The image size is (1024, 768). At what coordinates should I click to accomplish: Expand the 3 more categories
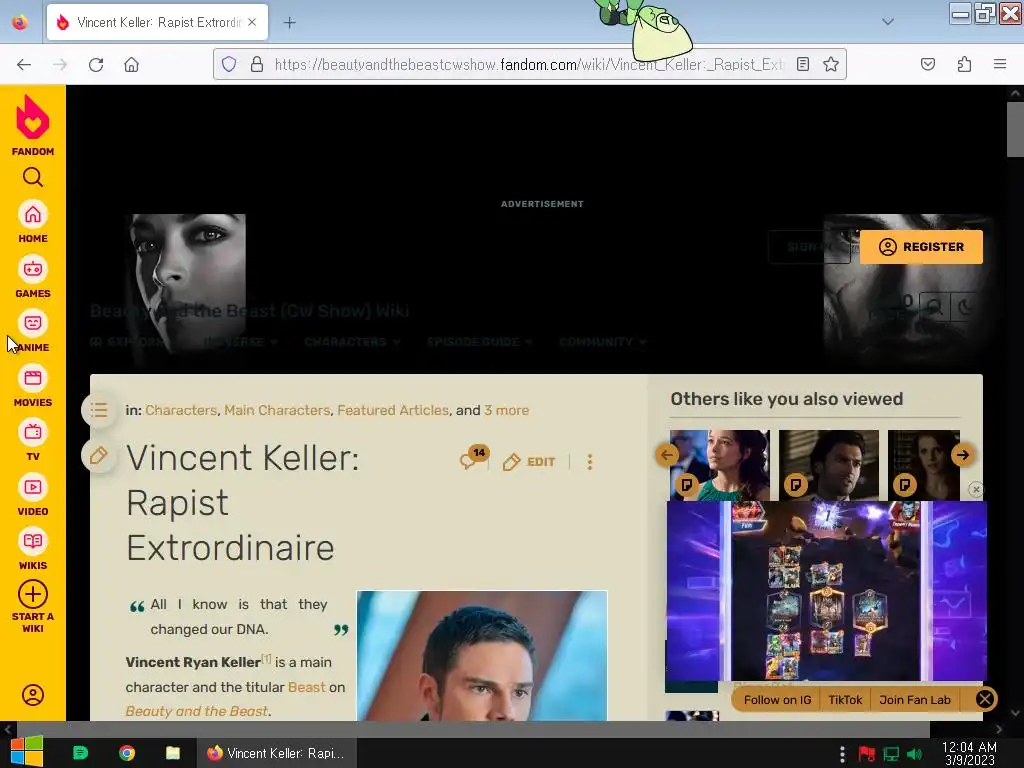pyautogui.click(x=506, y=410)
